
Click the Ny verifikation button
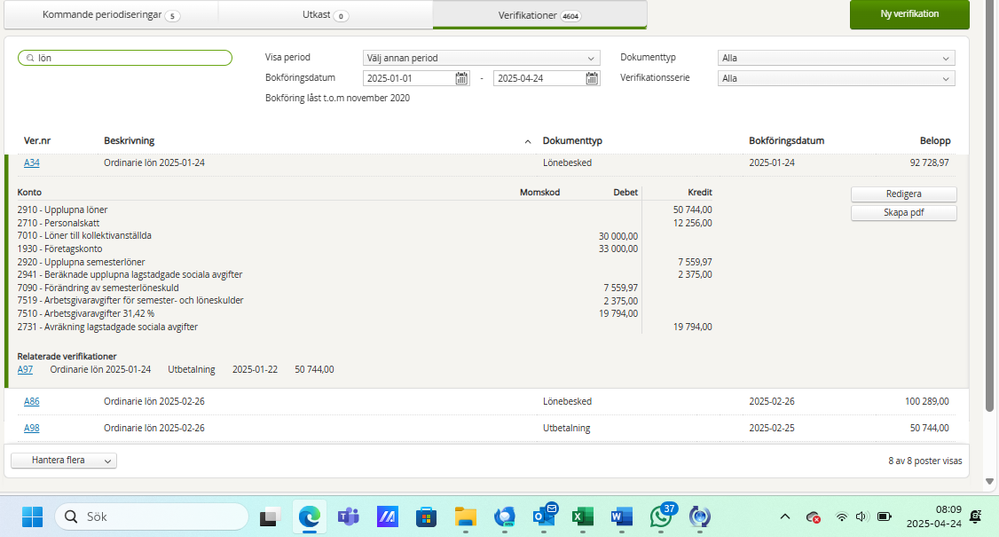[909, 15]
